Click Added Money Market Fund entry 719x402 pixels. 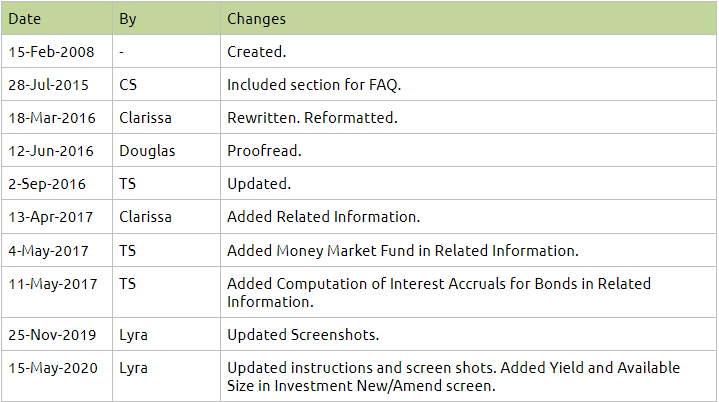(403, 250)
